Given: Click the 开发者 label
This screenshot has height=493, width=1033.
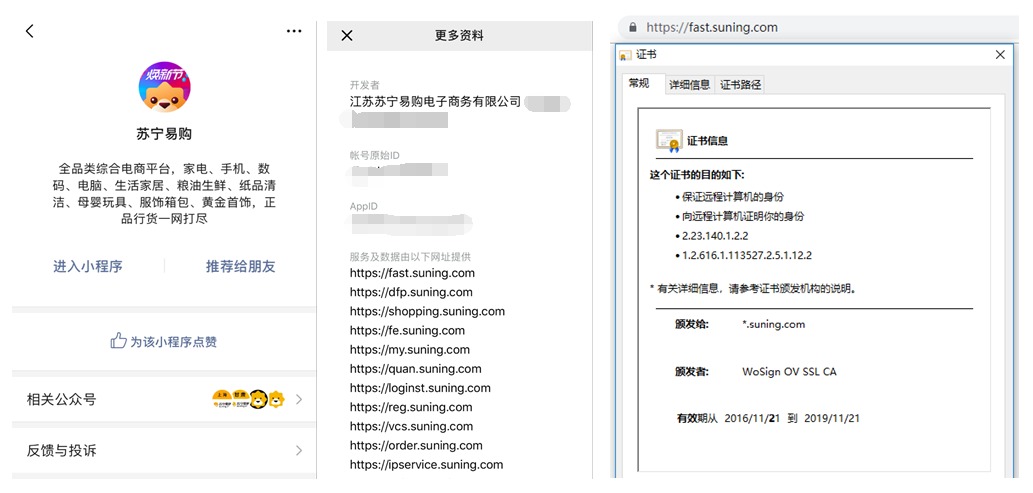Looking at the screenshot, I should tap(364, 86).
